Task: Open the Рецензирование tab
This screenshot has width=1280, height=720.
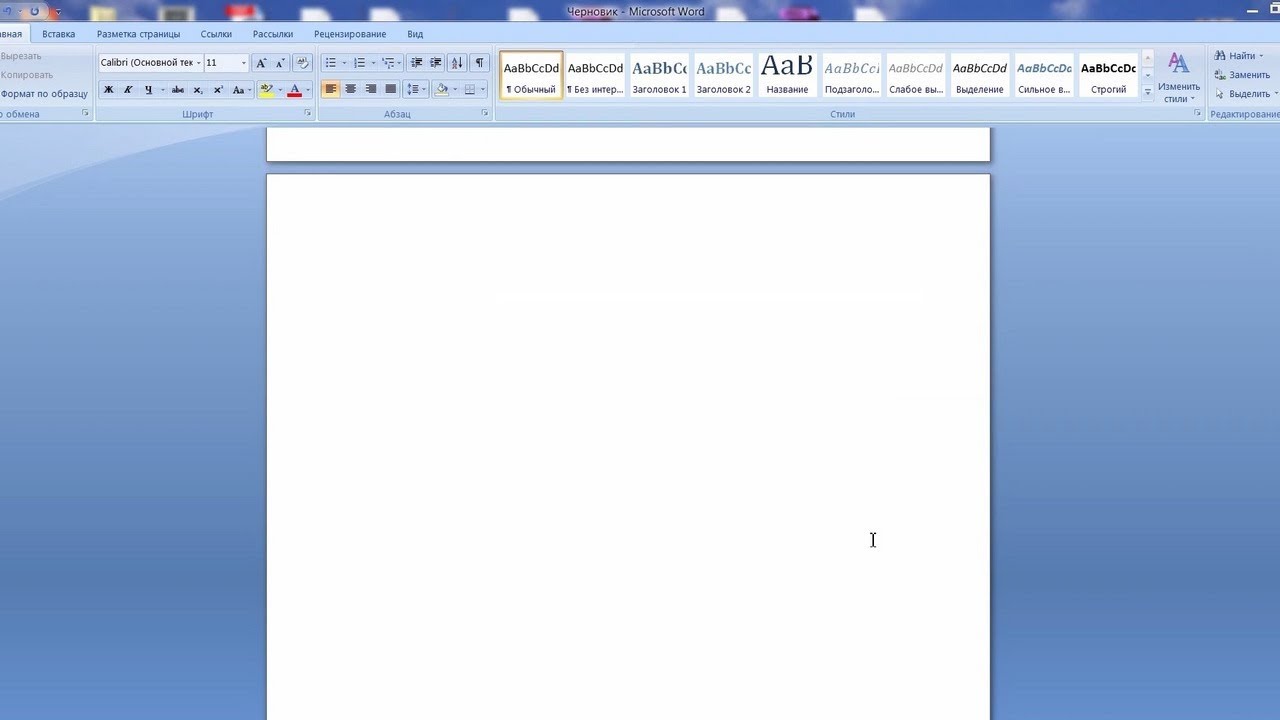Action: [350, 34]
